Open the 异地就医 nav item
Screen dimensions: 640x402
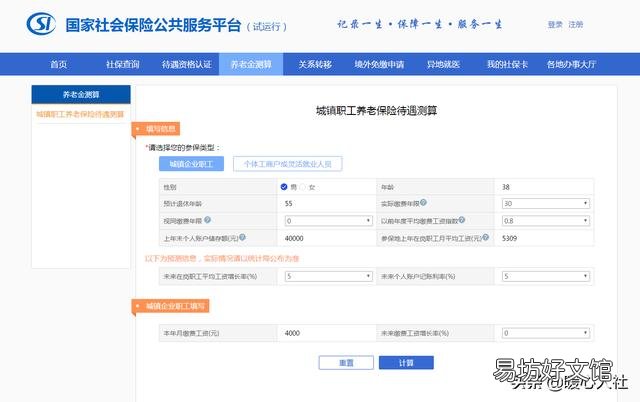pyautogui.click(x=443, y=64)
